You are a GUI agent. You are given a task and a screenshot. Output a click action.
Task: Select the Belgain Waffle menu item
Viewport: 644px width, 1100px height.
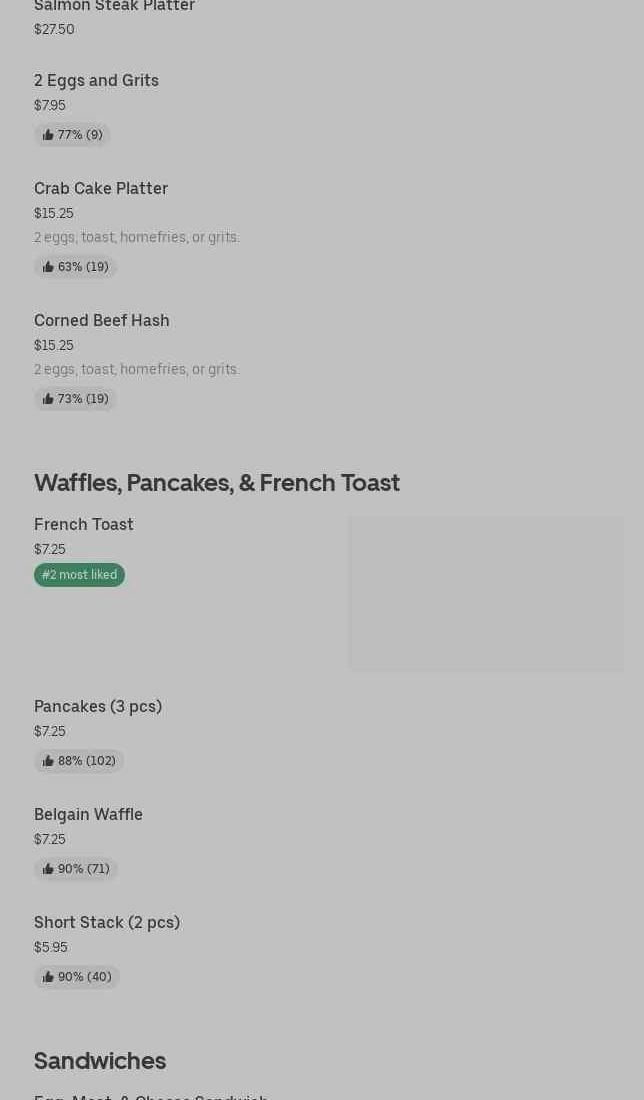point(88,814)
